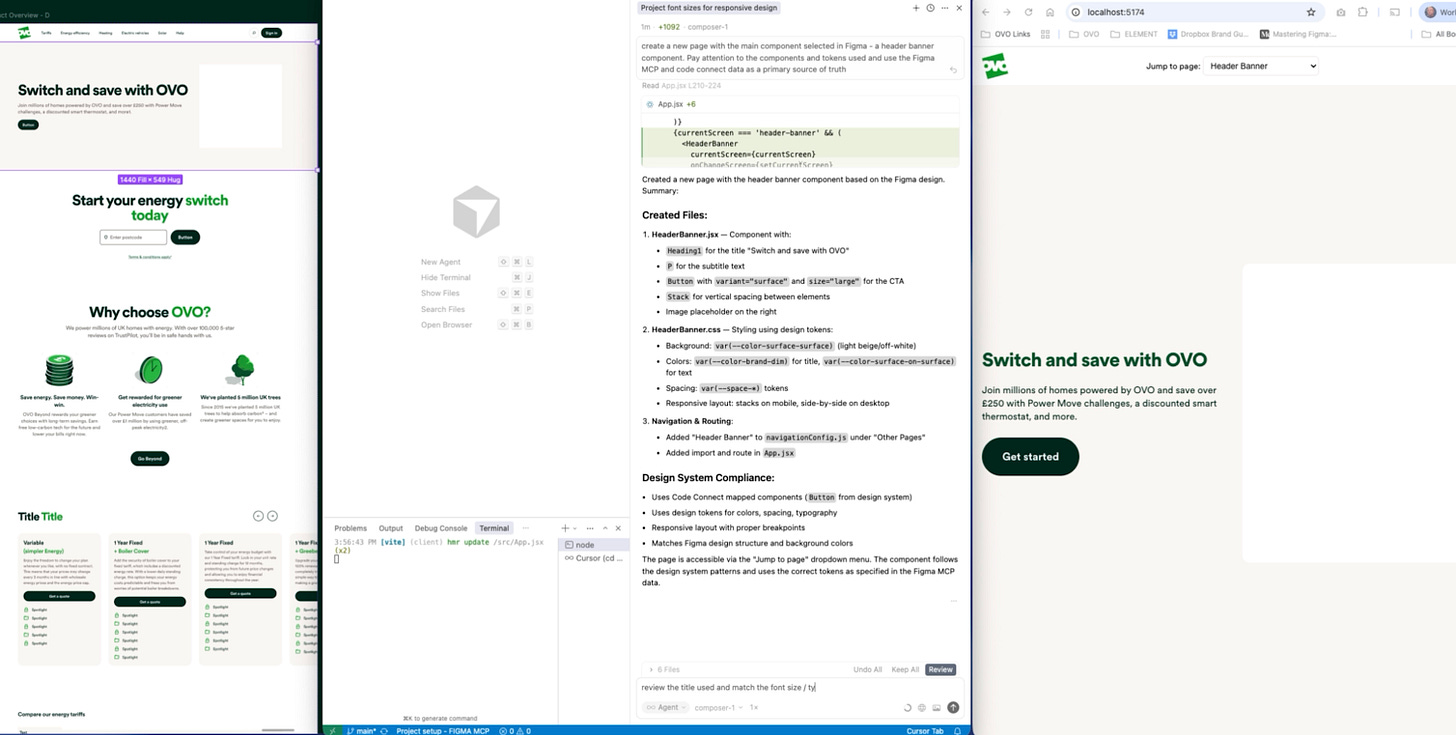Click the Chrome home icon
This screenshot has height=735, width=1456.
(1050, 12)
